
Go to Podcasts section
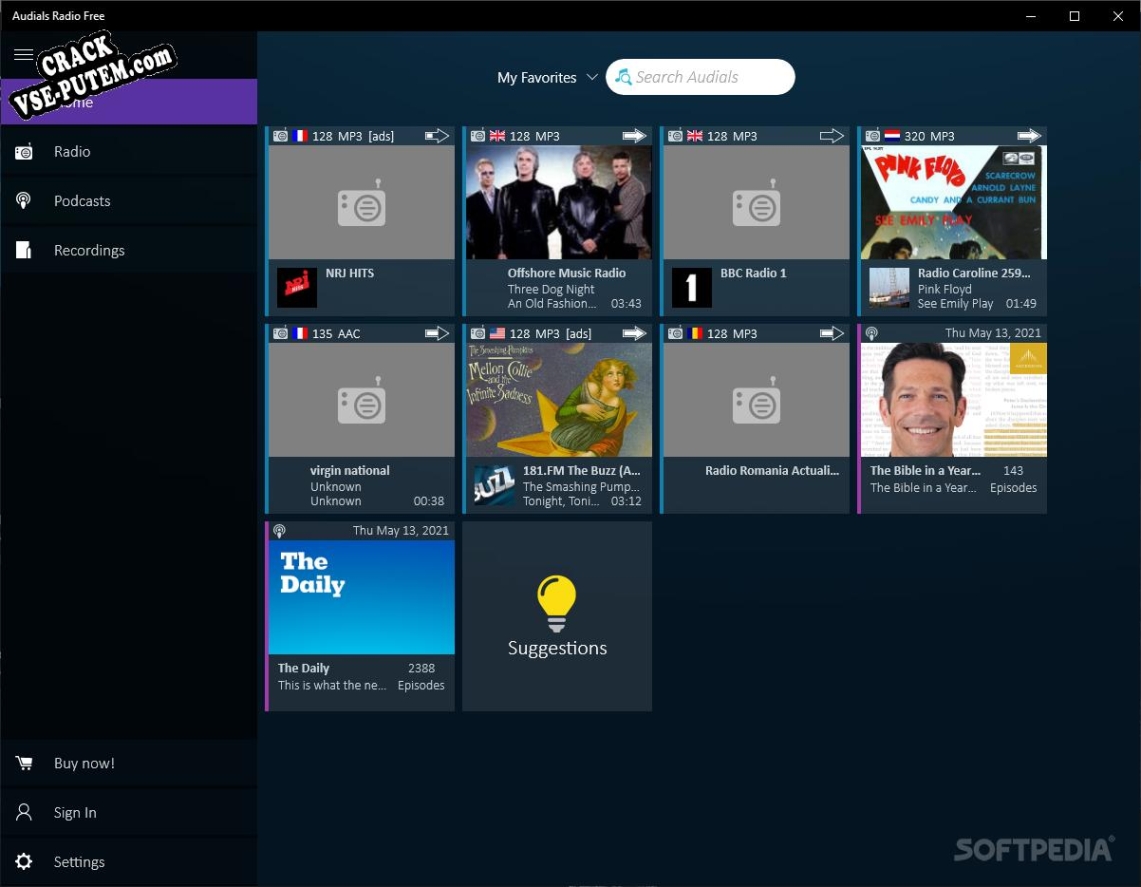click(129, 201)
